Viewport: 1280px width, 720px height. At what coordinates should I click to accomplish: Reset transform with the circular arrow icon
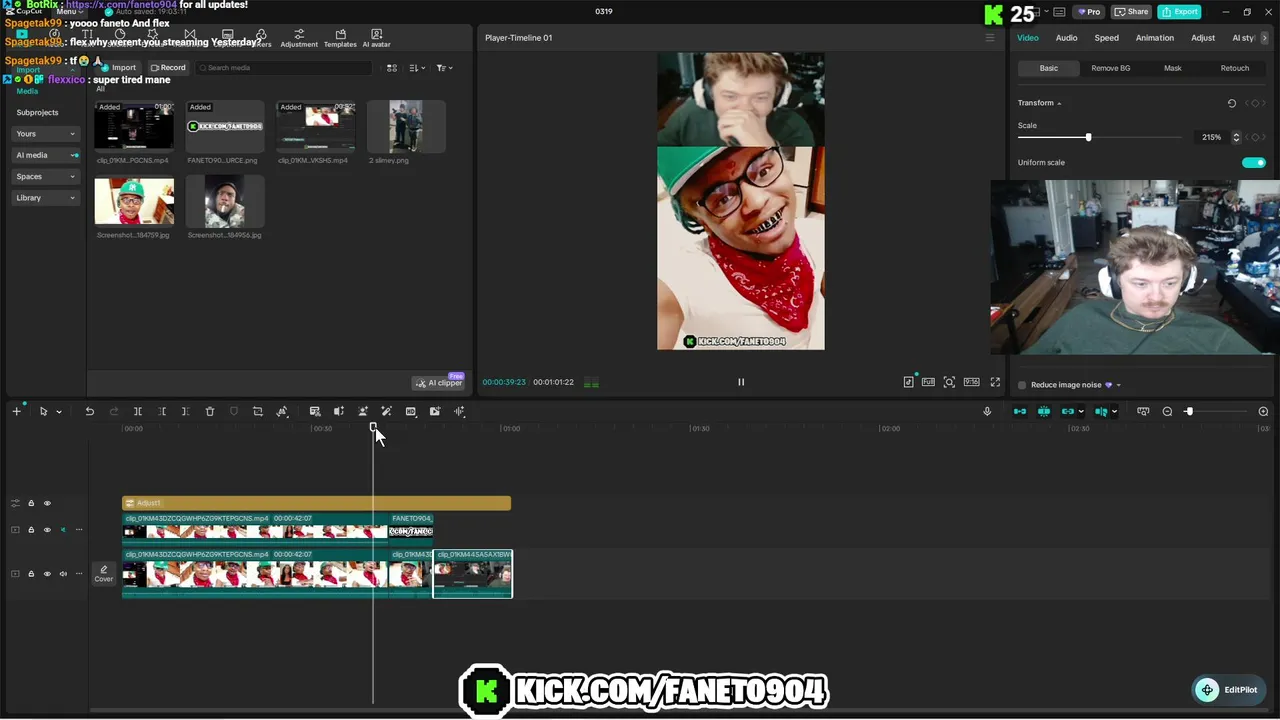[x=1232, y=103]
